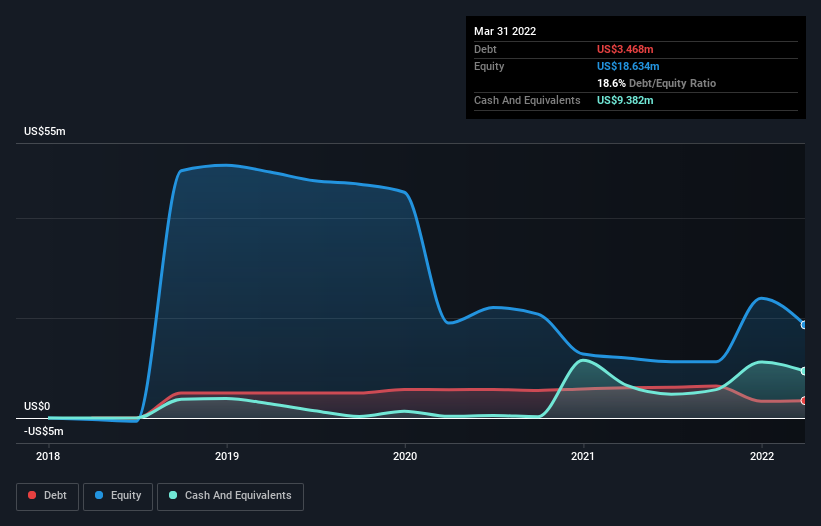The height and width of the screenshot is (526, 821).
Task: Click the US$18.634m equity value
Action: tap(628, 66)
